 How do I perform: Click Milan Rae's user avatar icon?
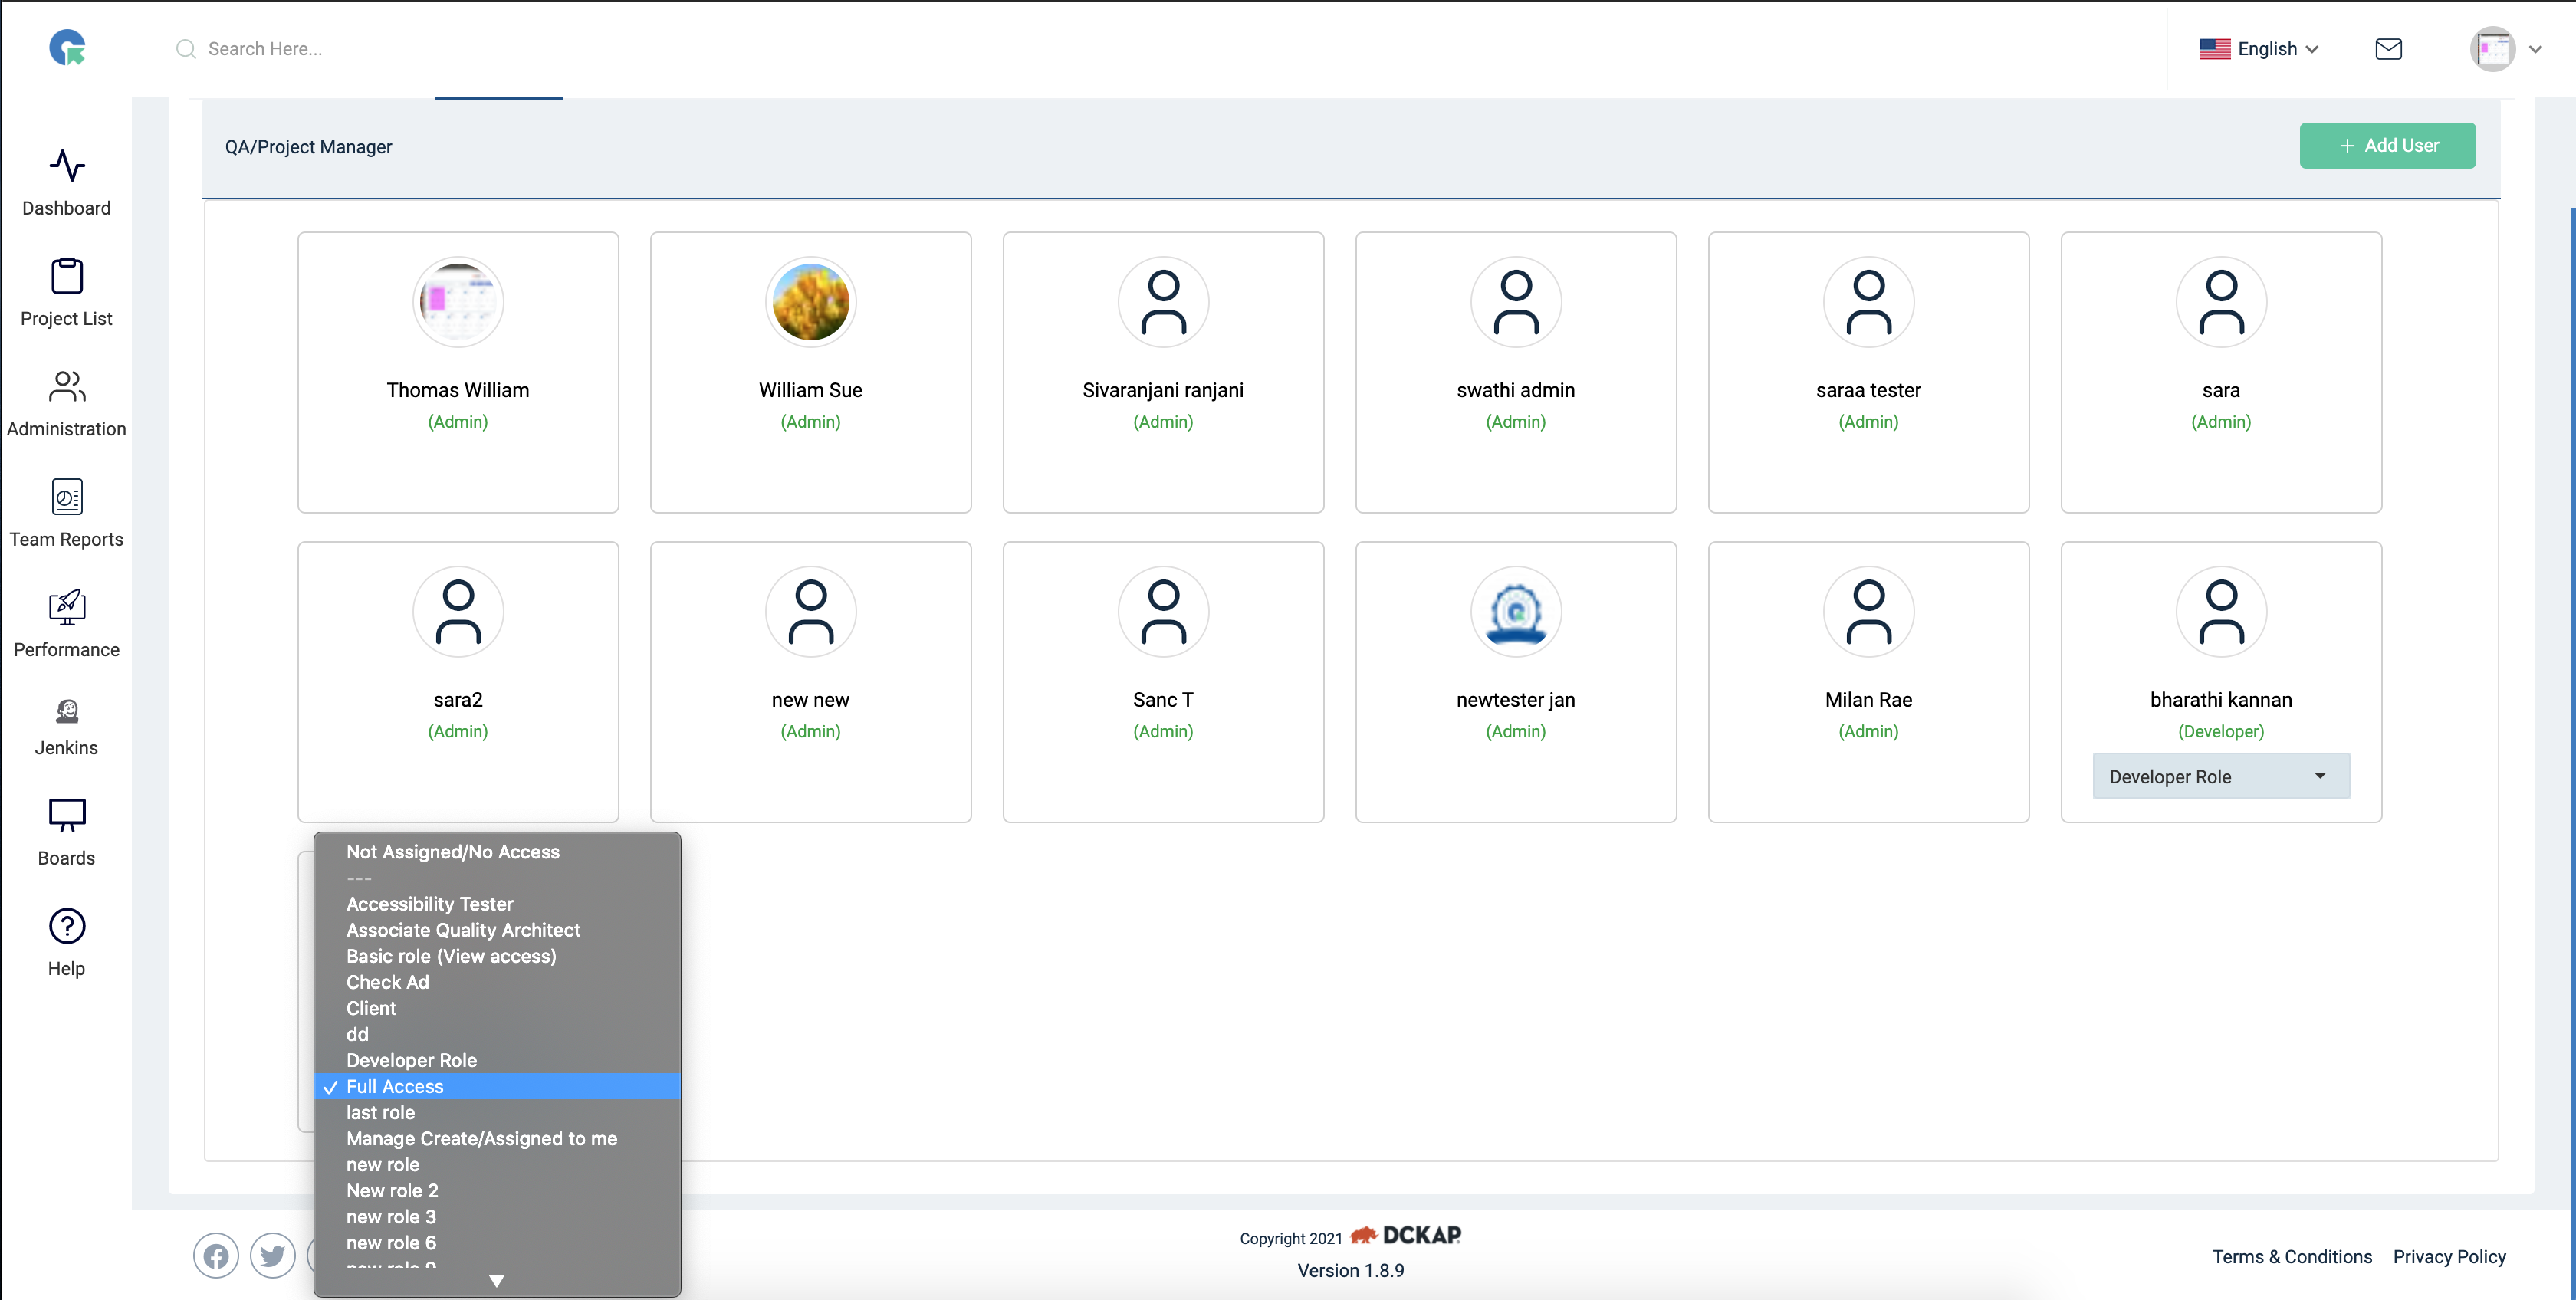click(x=1868, y=612)
